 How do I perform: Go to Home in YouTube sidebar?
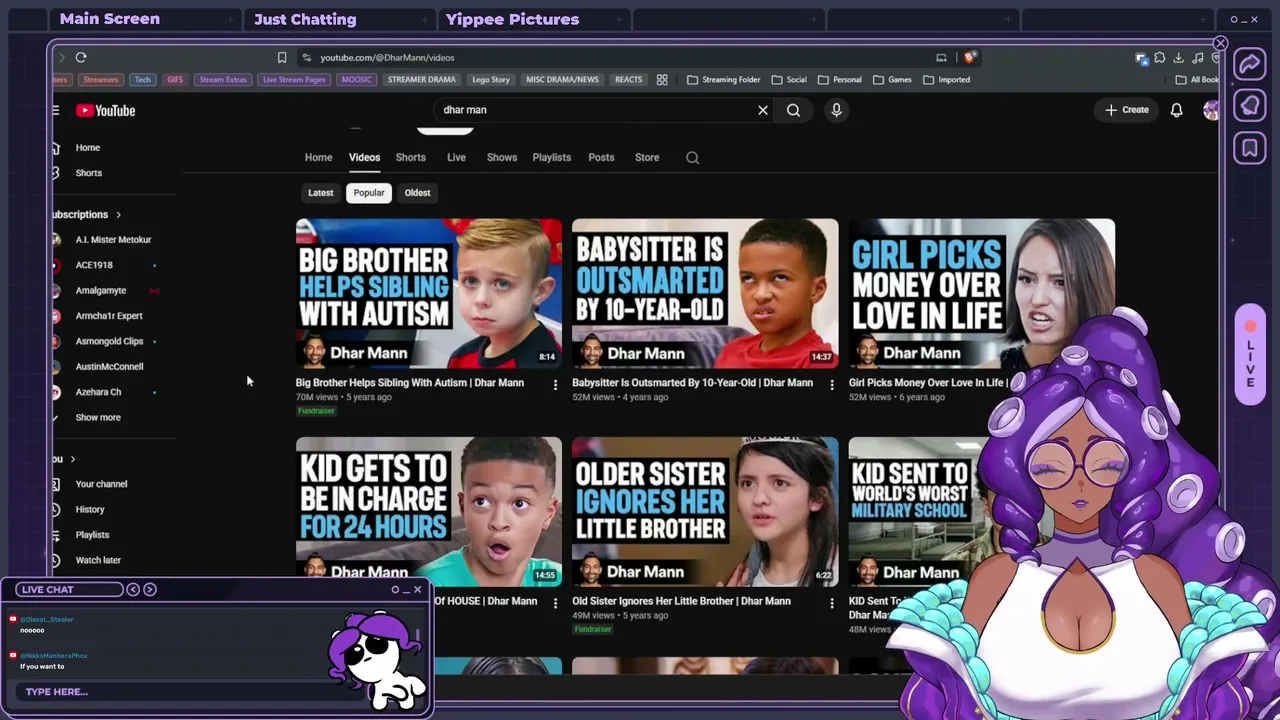(88, 148)
